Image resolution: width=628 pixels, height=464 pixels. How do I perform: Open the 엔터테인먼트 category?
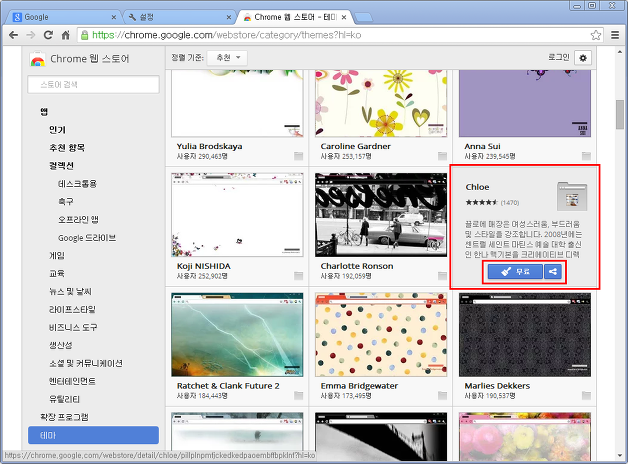coord(72,381)
